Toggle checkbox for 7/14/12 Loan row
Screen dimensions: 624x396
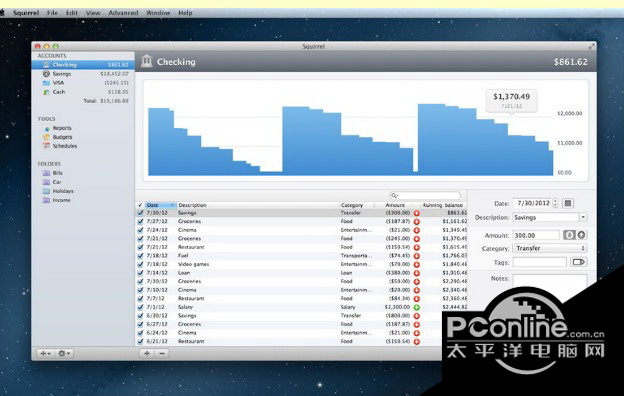(x=140, y=273)
